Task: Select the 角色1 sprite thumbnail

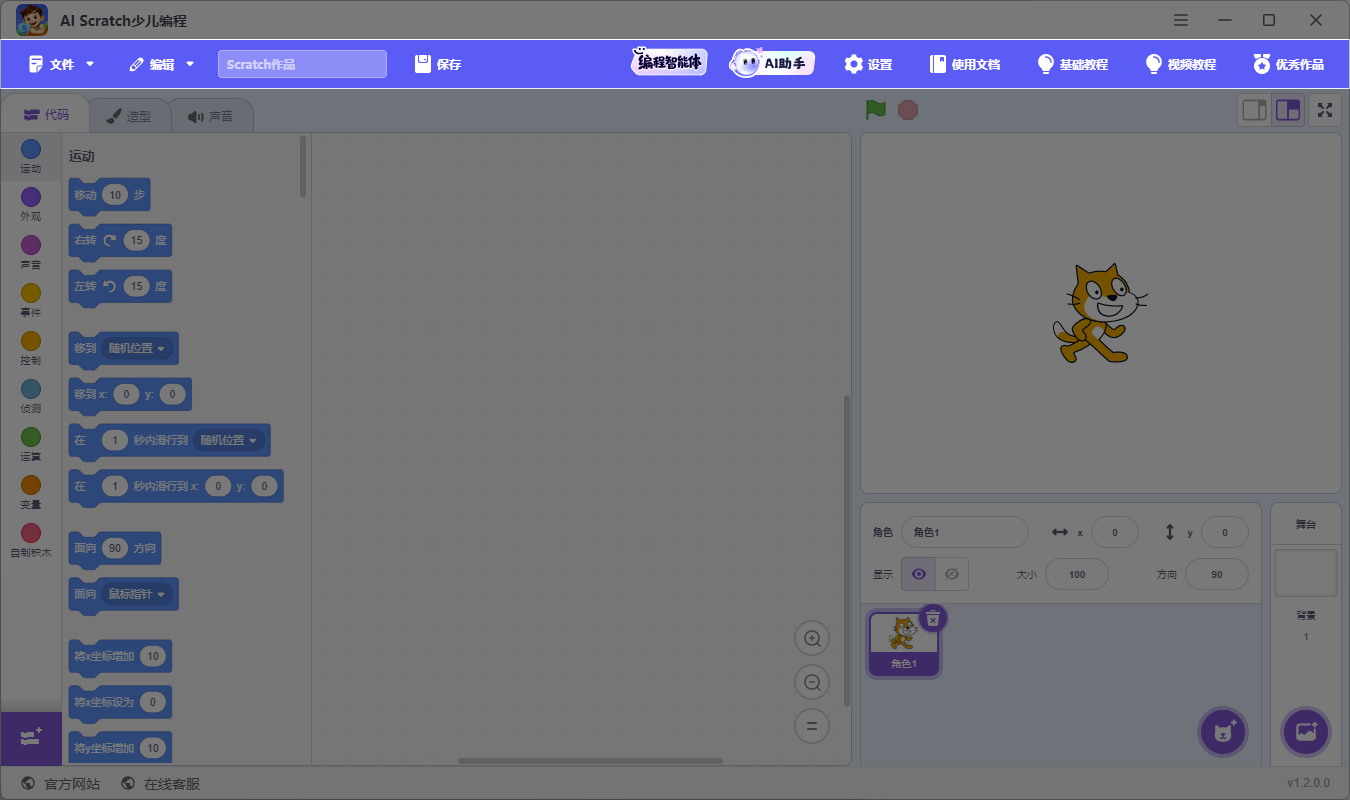Action: coord(904,644)
